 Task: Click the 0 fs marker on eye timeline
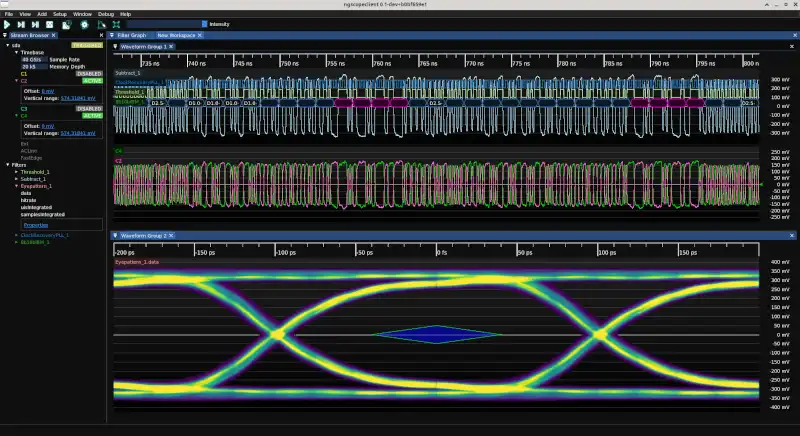pos(442,252)
